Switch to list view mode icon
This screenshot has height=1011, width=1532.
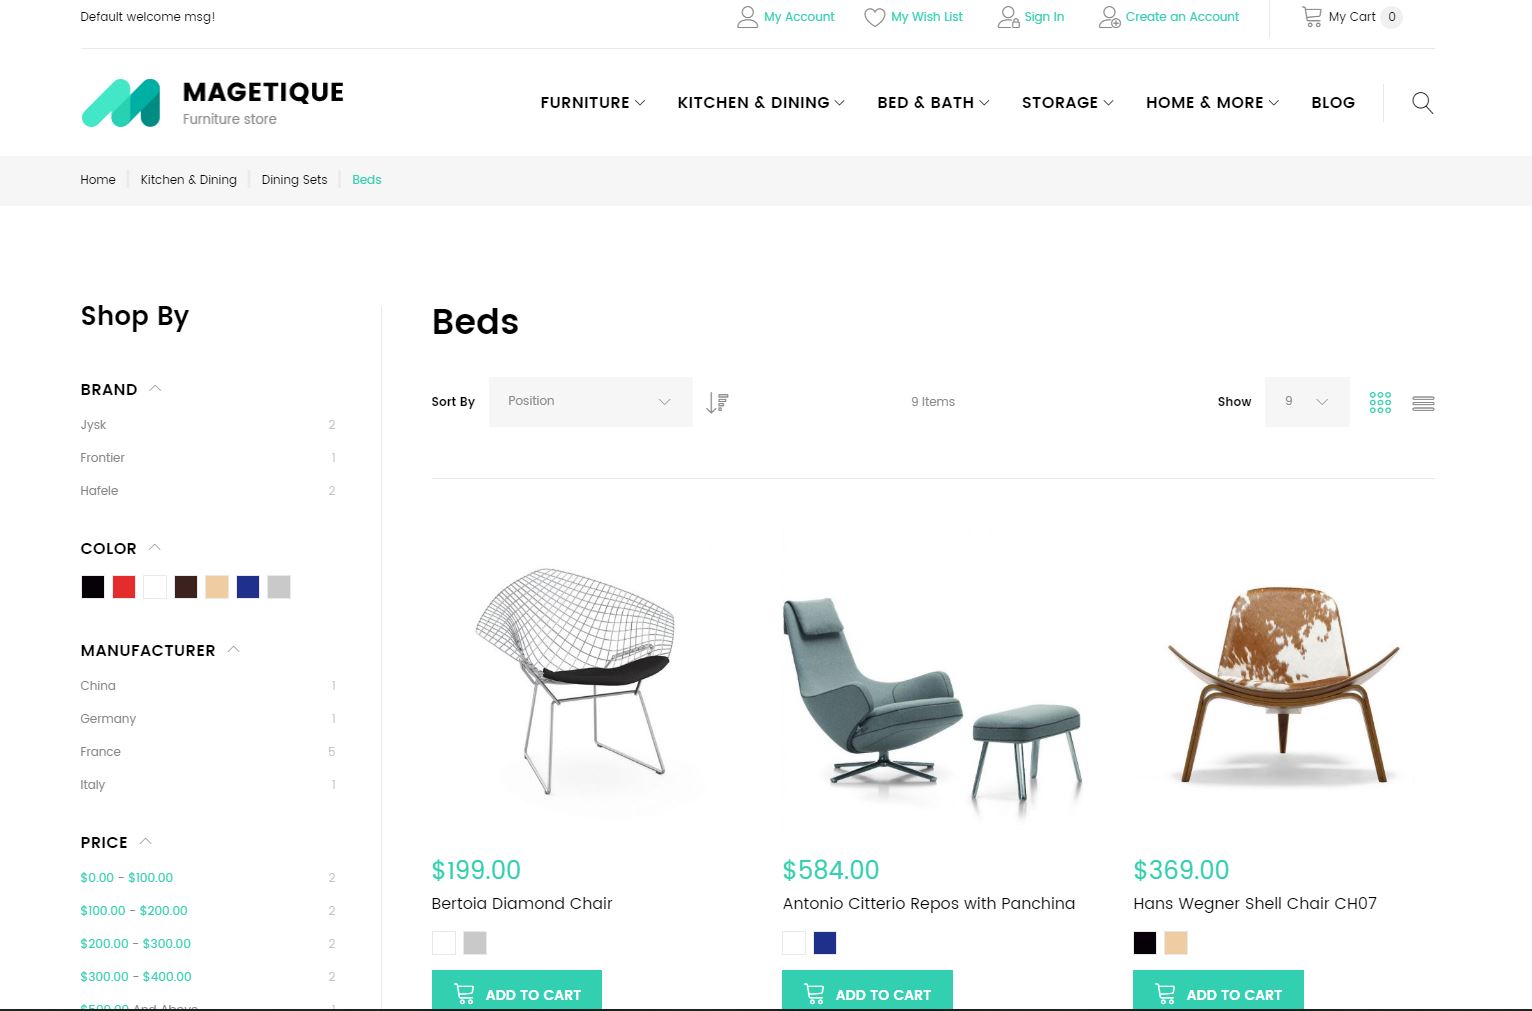(1423, 403)
